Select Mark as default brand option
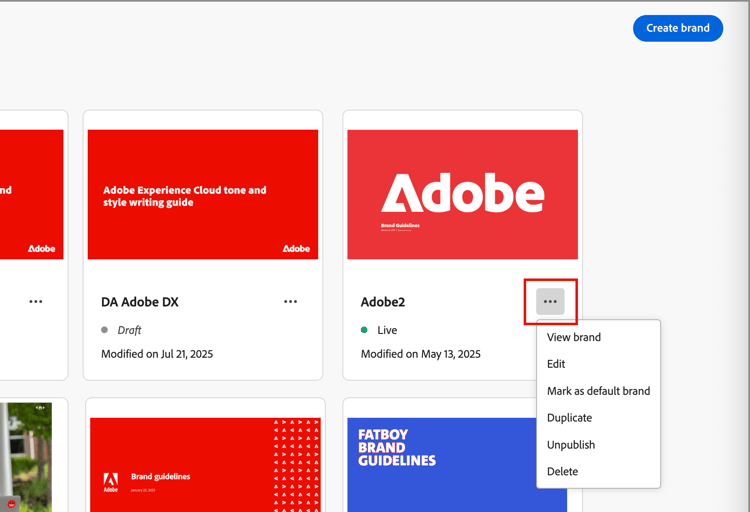 (598, 391)
